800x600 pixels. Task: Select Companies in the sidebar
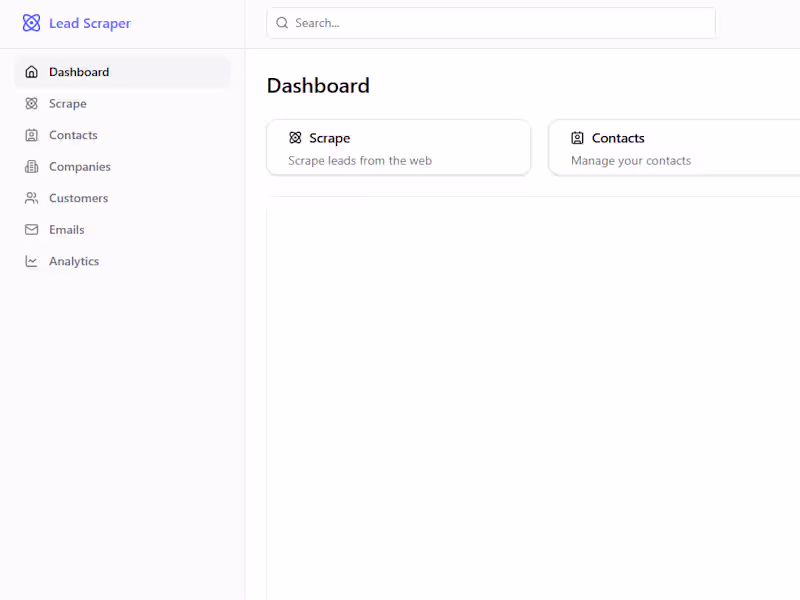click(x=79, y=166)
